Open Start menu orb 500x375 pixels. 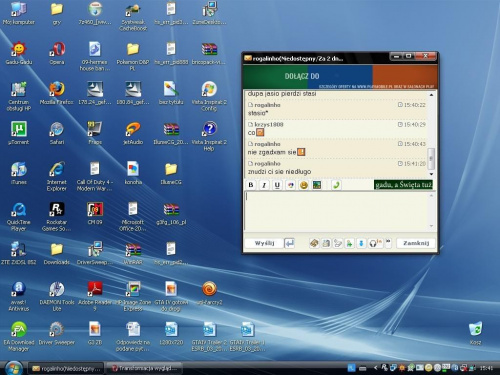pyautogui.click(x=14, y=368)
